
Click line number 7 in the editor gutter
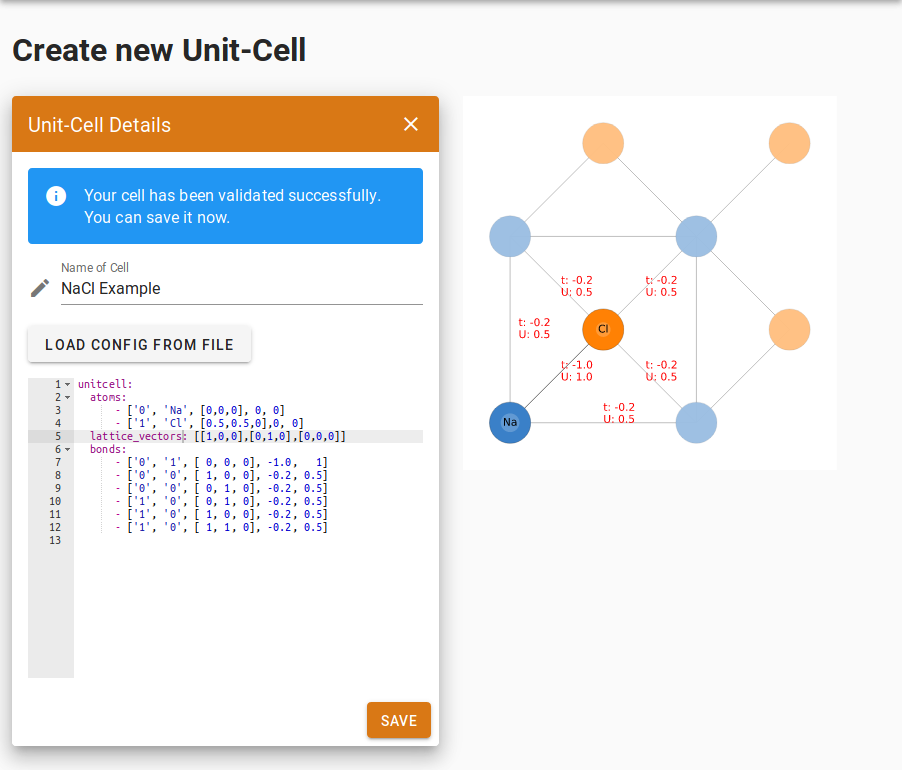(57, 462)
